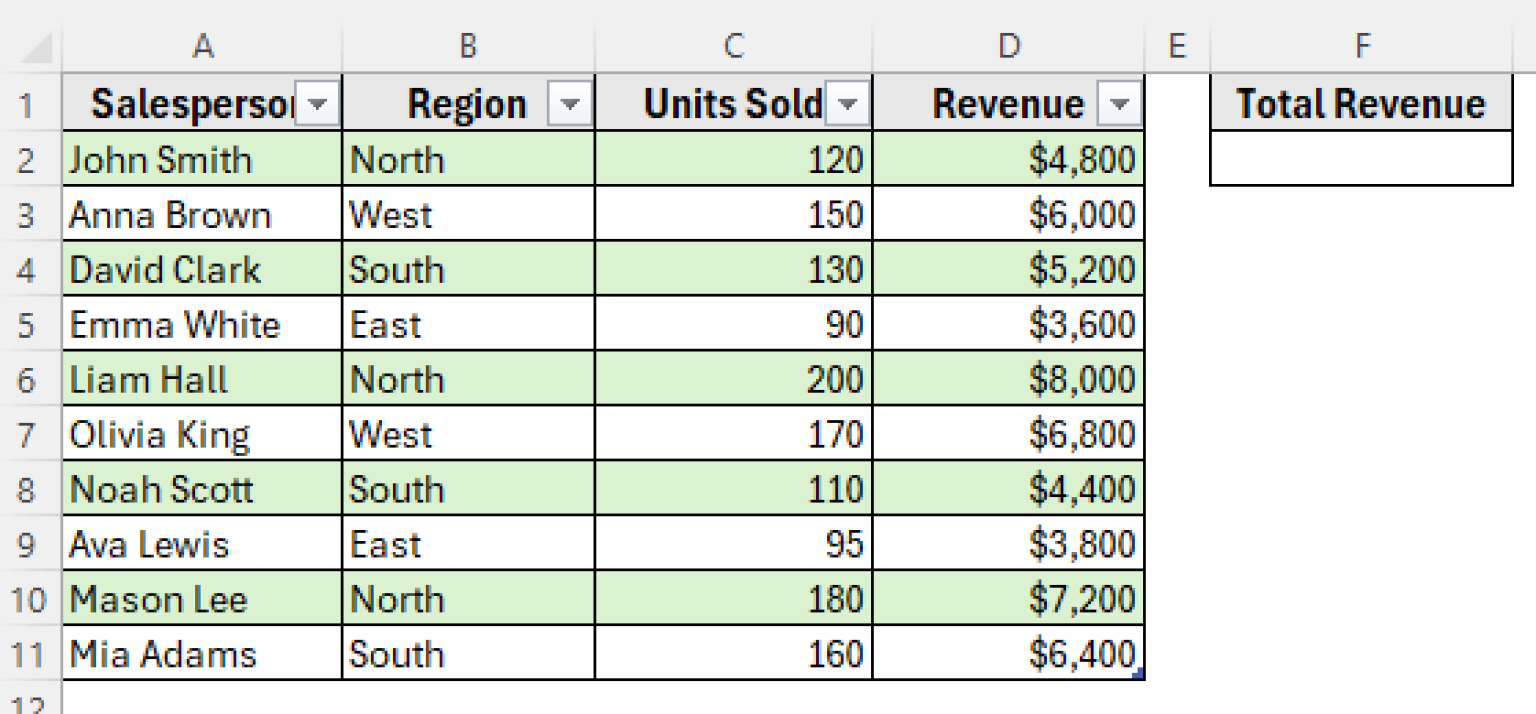Expand the Units Sold filter dropdown

click(x=848, y=104)
